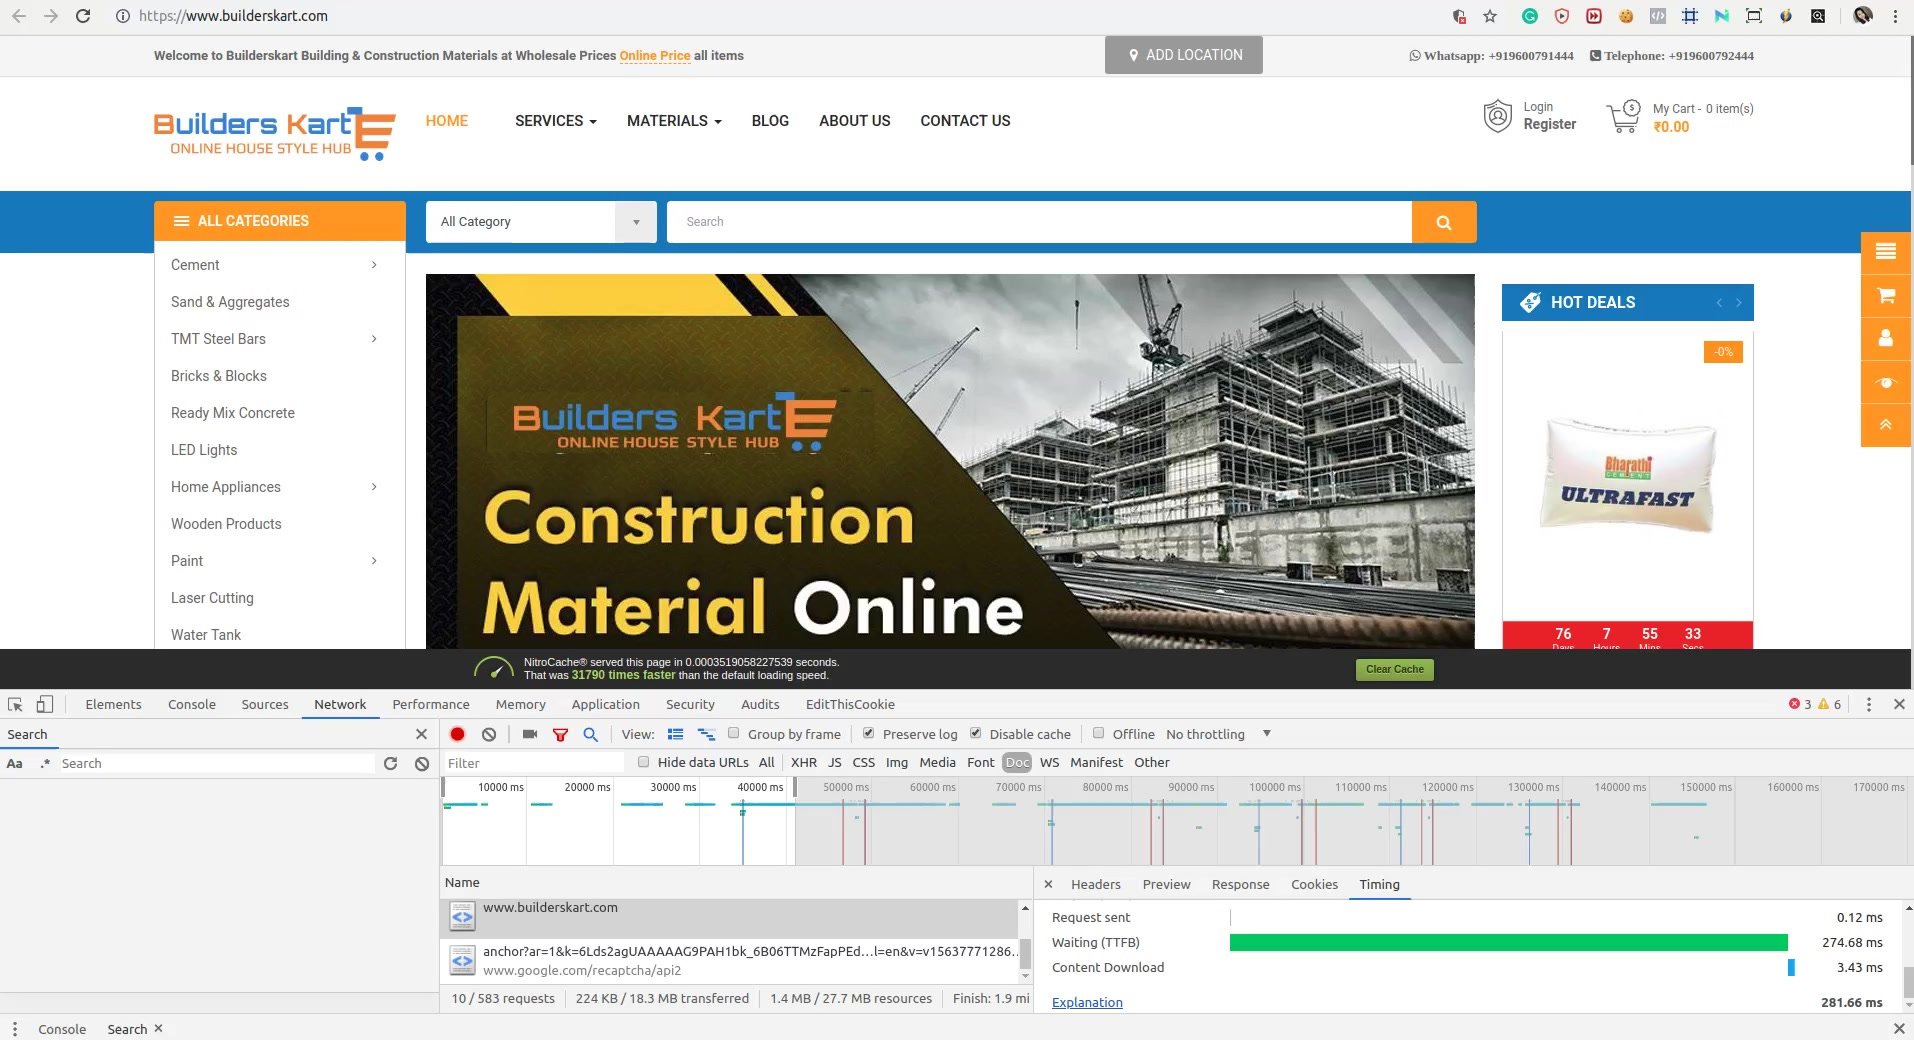Screen dimensions: 1914x1040
Task: Click the Explanation link in Timing
Action: click(1087, 1002)
